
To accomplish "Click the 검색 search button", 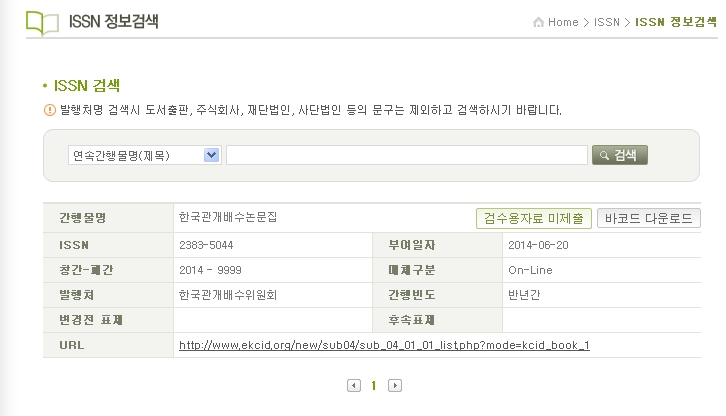I will 620,155.
